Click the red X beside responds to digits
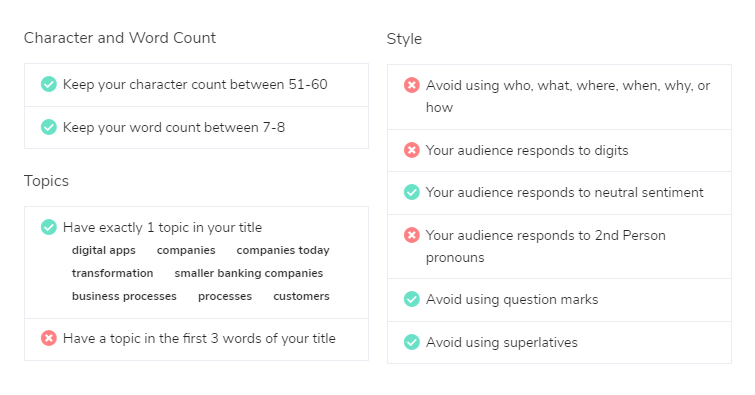Image resolution: width=755 pixels, height=395 pixels. [412, 150]
